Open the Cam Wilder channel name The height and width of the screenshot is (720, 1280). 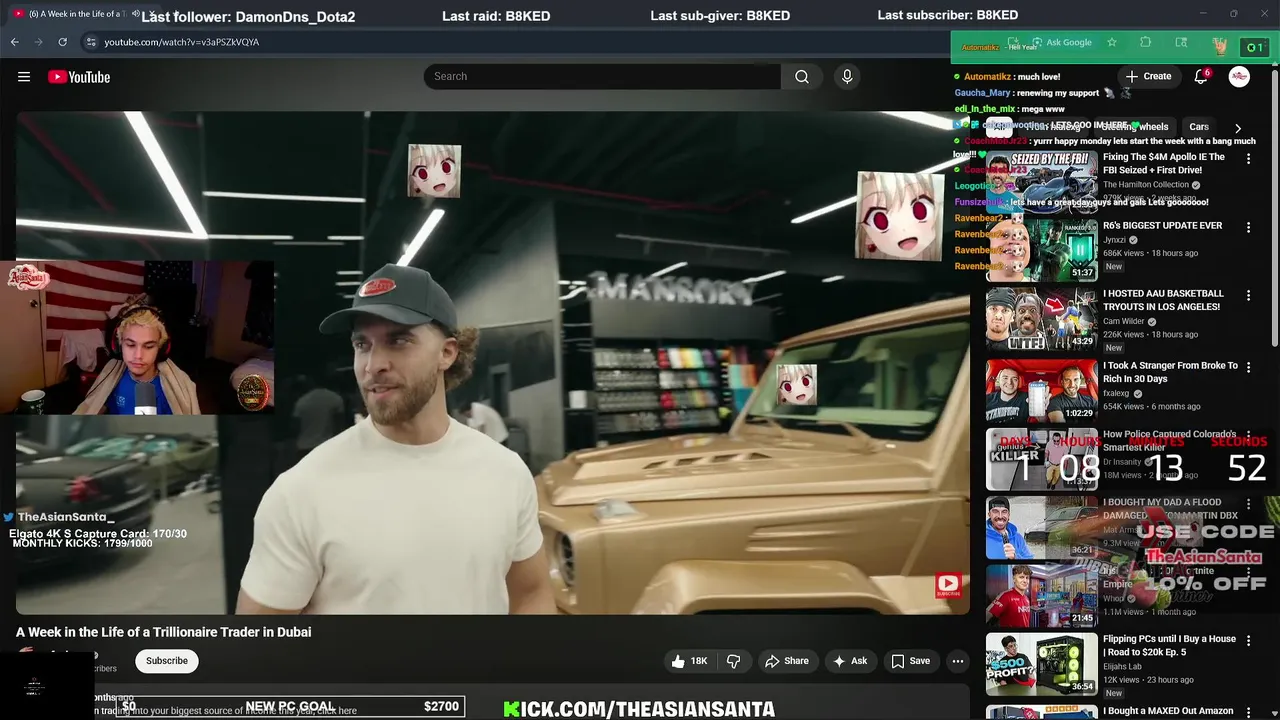1123,322
